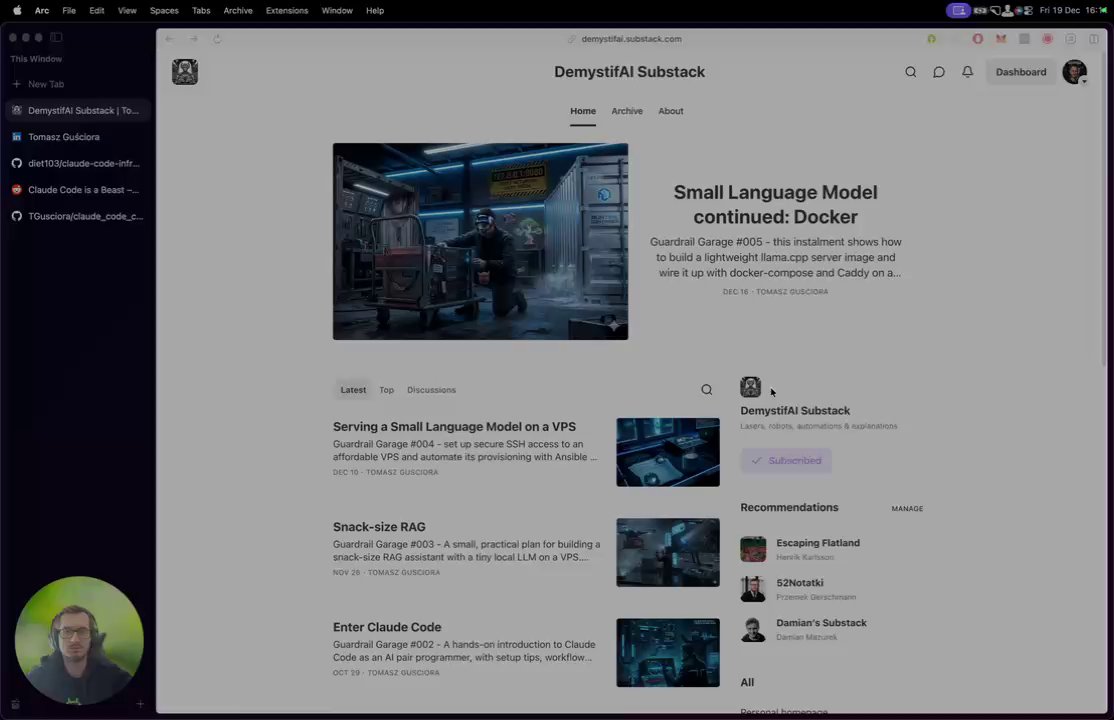Switch to the Archive page tab

pos(627,111)
